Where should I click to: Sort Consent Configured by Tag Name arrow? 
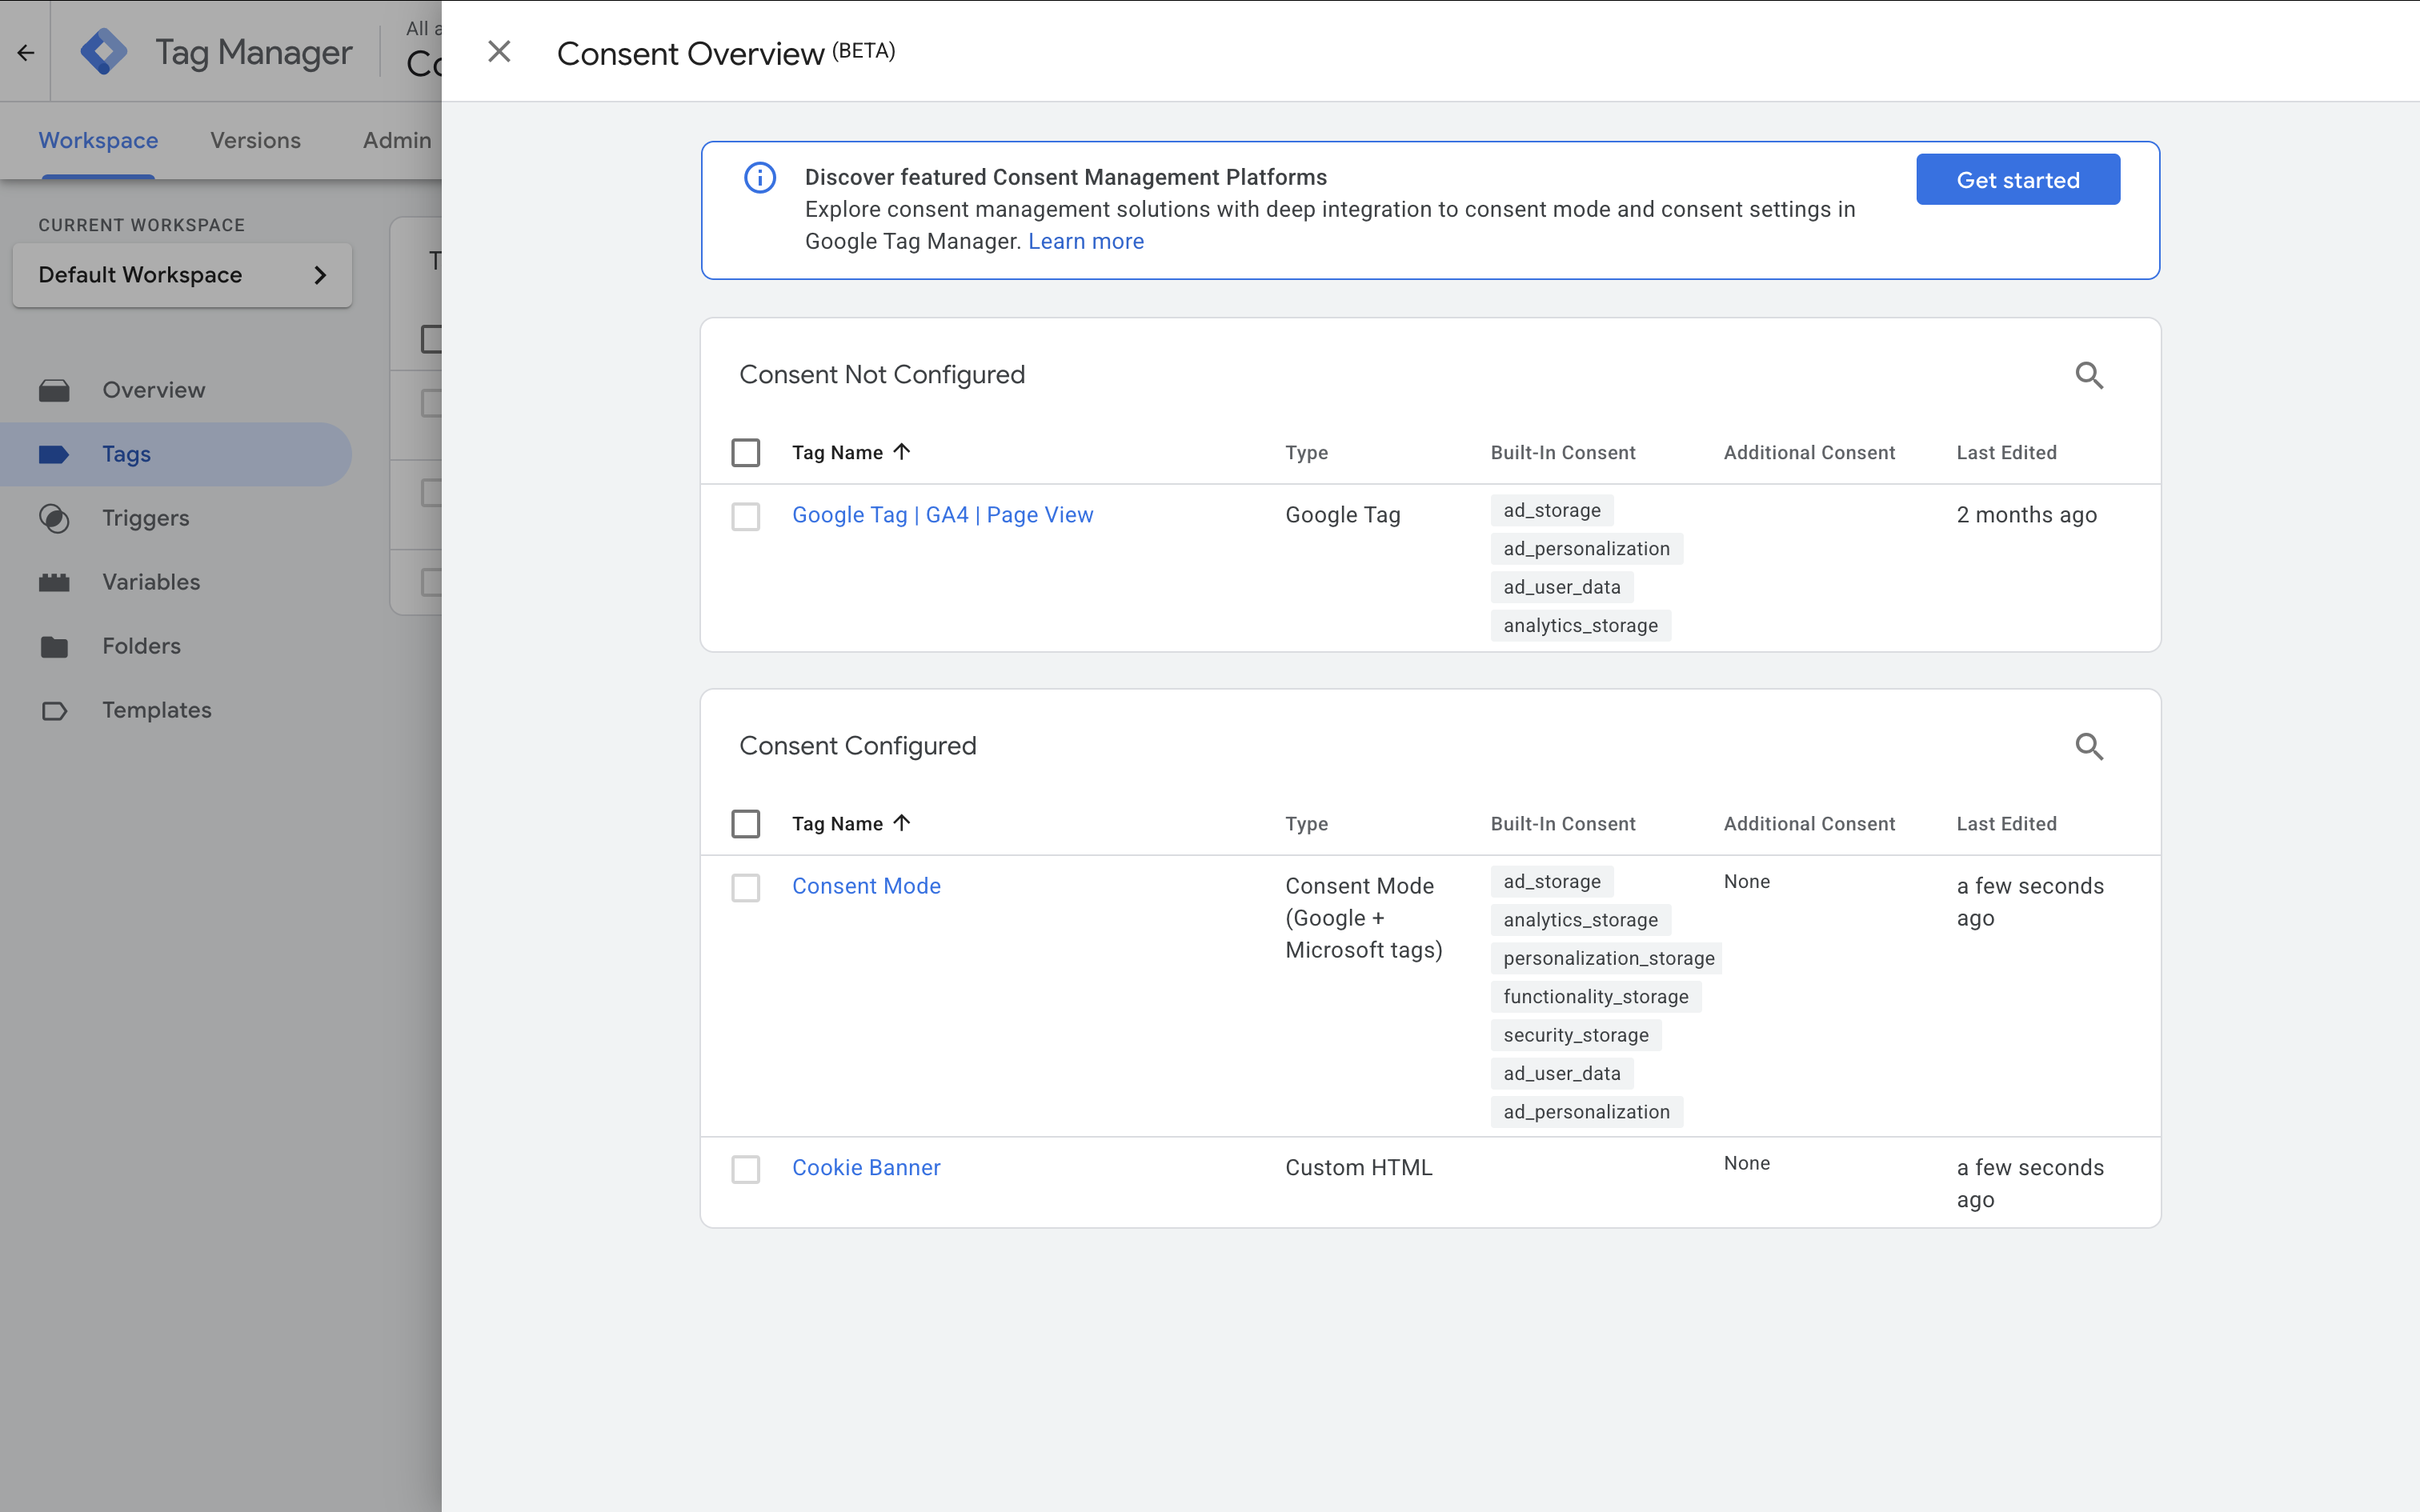pos(902,823)
